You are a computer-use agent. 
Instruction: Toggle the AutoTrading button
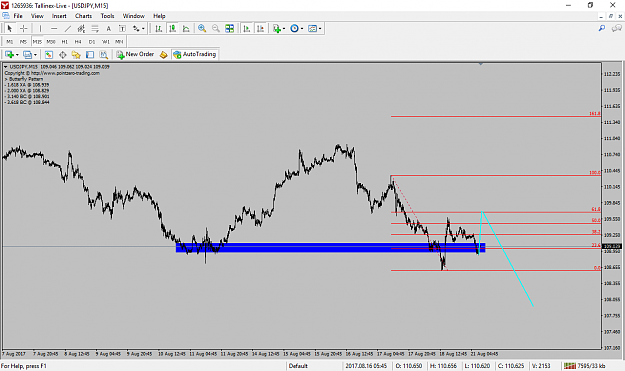[x=195, y=55]
